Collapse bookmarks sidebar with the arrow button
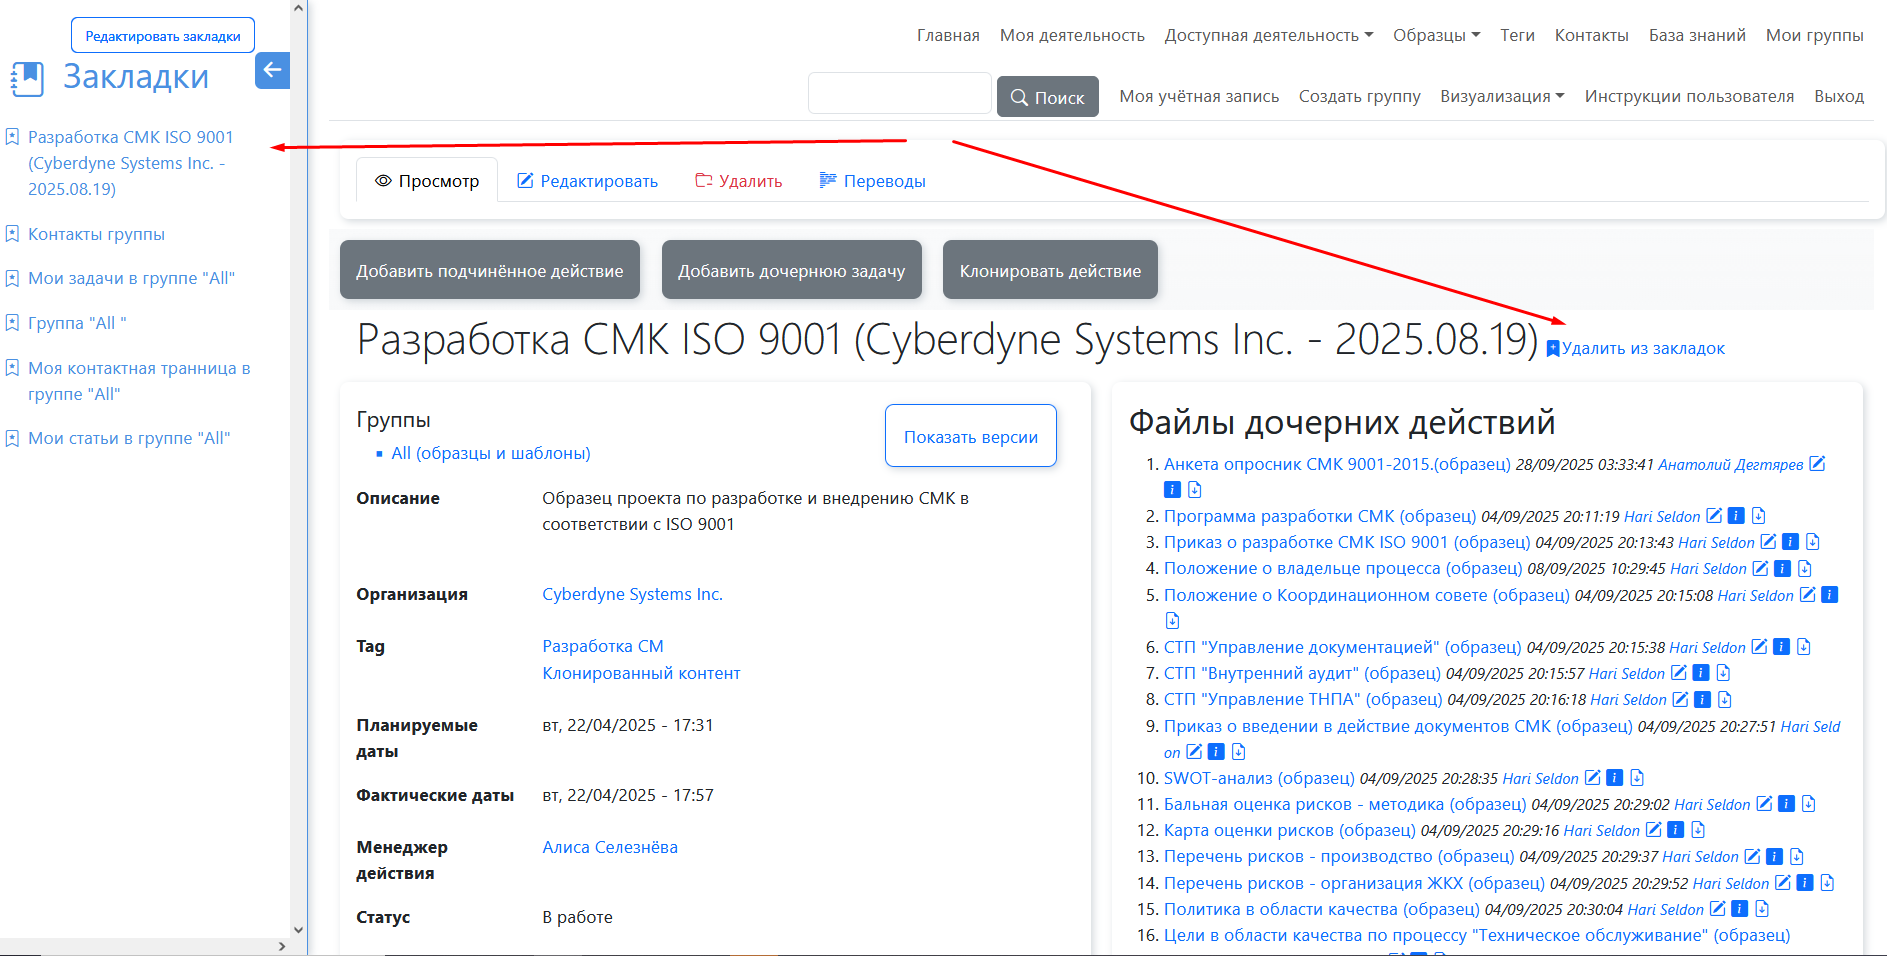This screenshot has width=1887, height=956. [272, 71]
